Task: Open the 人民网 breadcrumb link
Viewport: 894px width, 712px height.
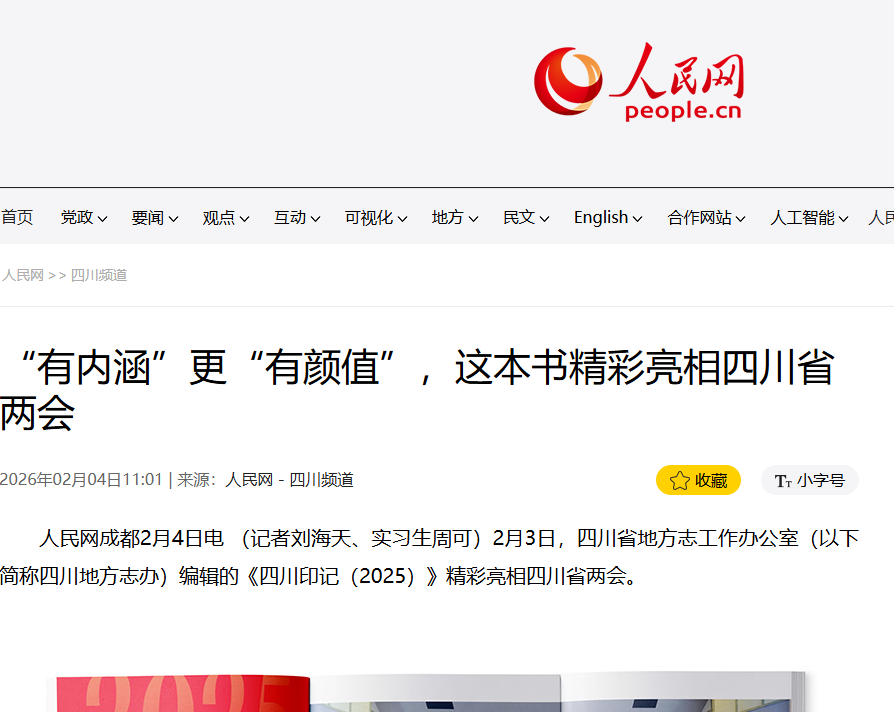Action: (23, 275)
